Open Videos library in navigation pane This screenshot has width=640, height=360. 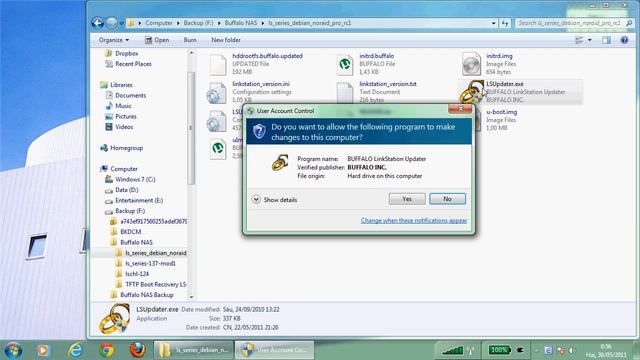pos(119,127)
